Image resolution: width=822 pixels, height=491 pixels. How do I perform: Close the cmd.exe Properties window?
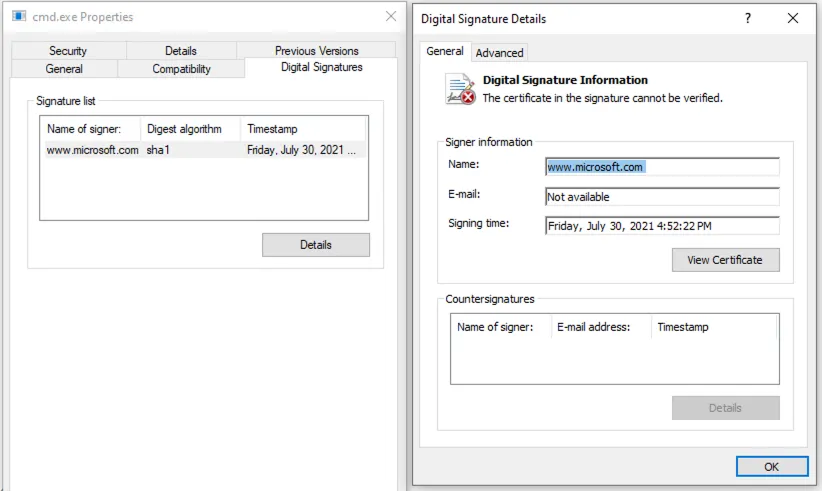[x=389, y=17]
